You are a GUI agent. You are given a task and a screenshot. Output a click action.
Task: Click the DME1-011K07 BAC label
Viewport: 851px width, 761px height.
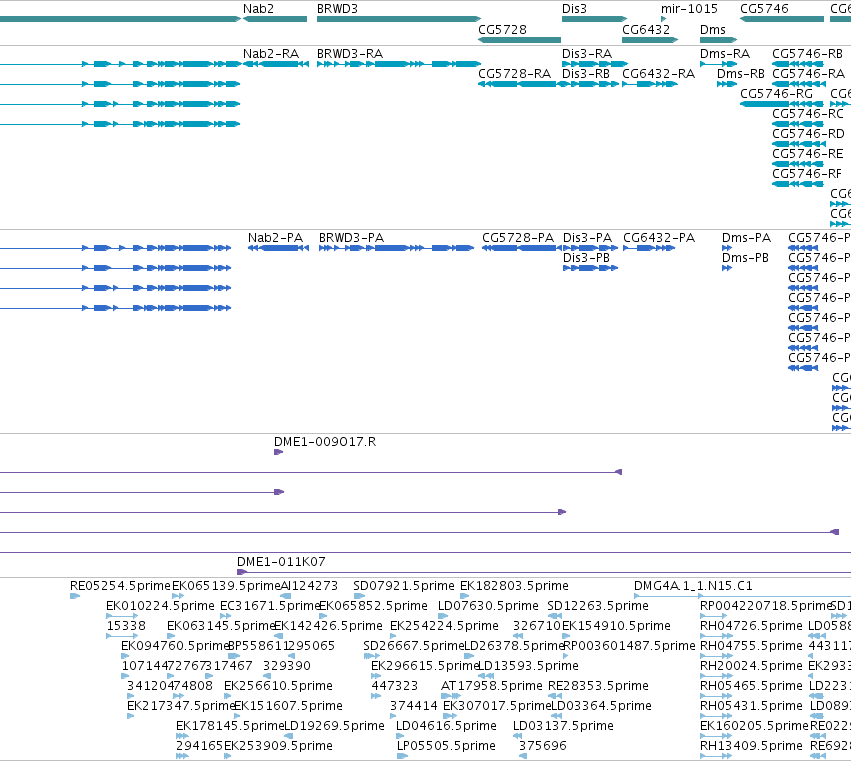pos(281,562)
